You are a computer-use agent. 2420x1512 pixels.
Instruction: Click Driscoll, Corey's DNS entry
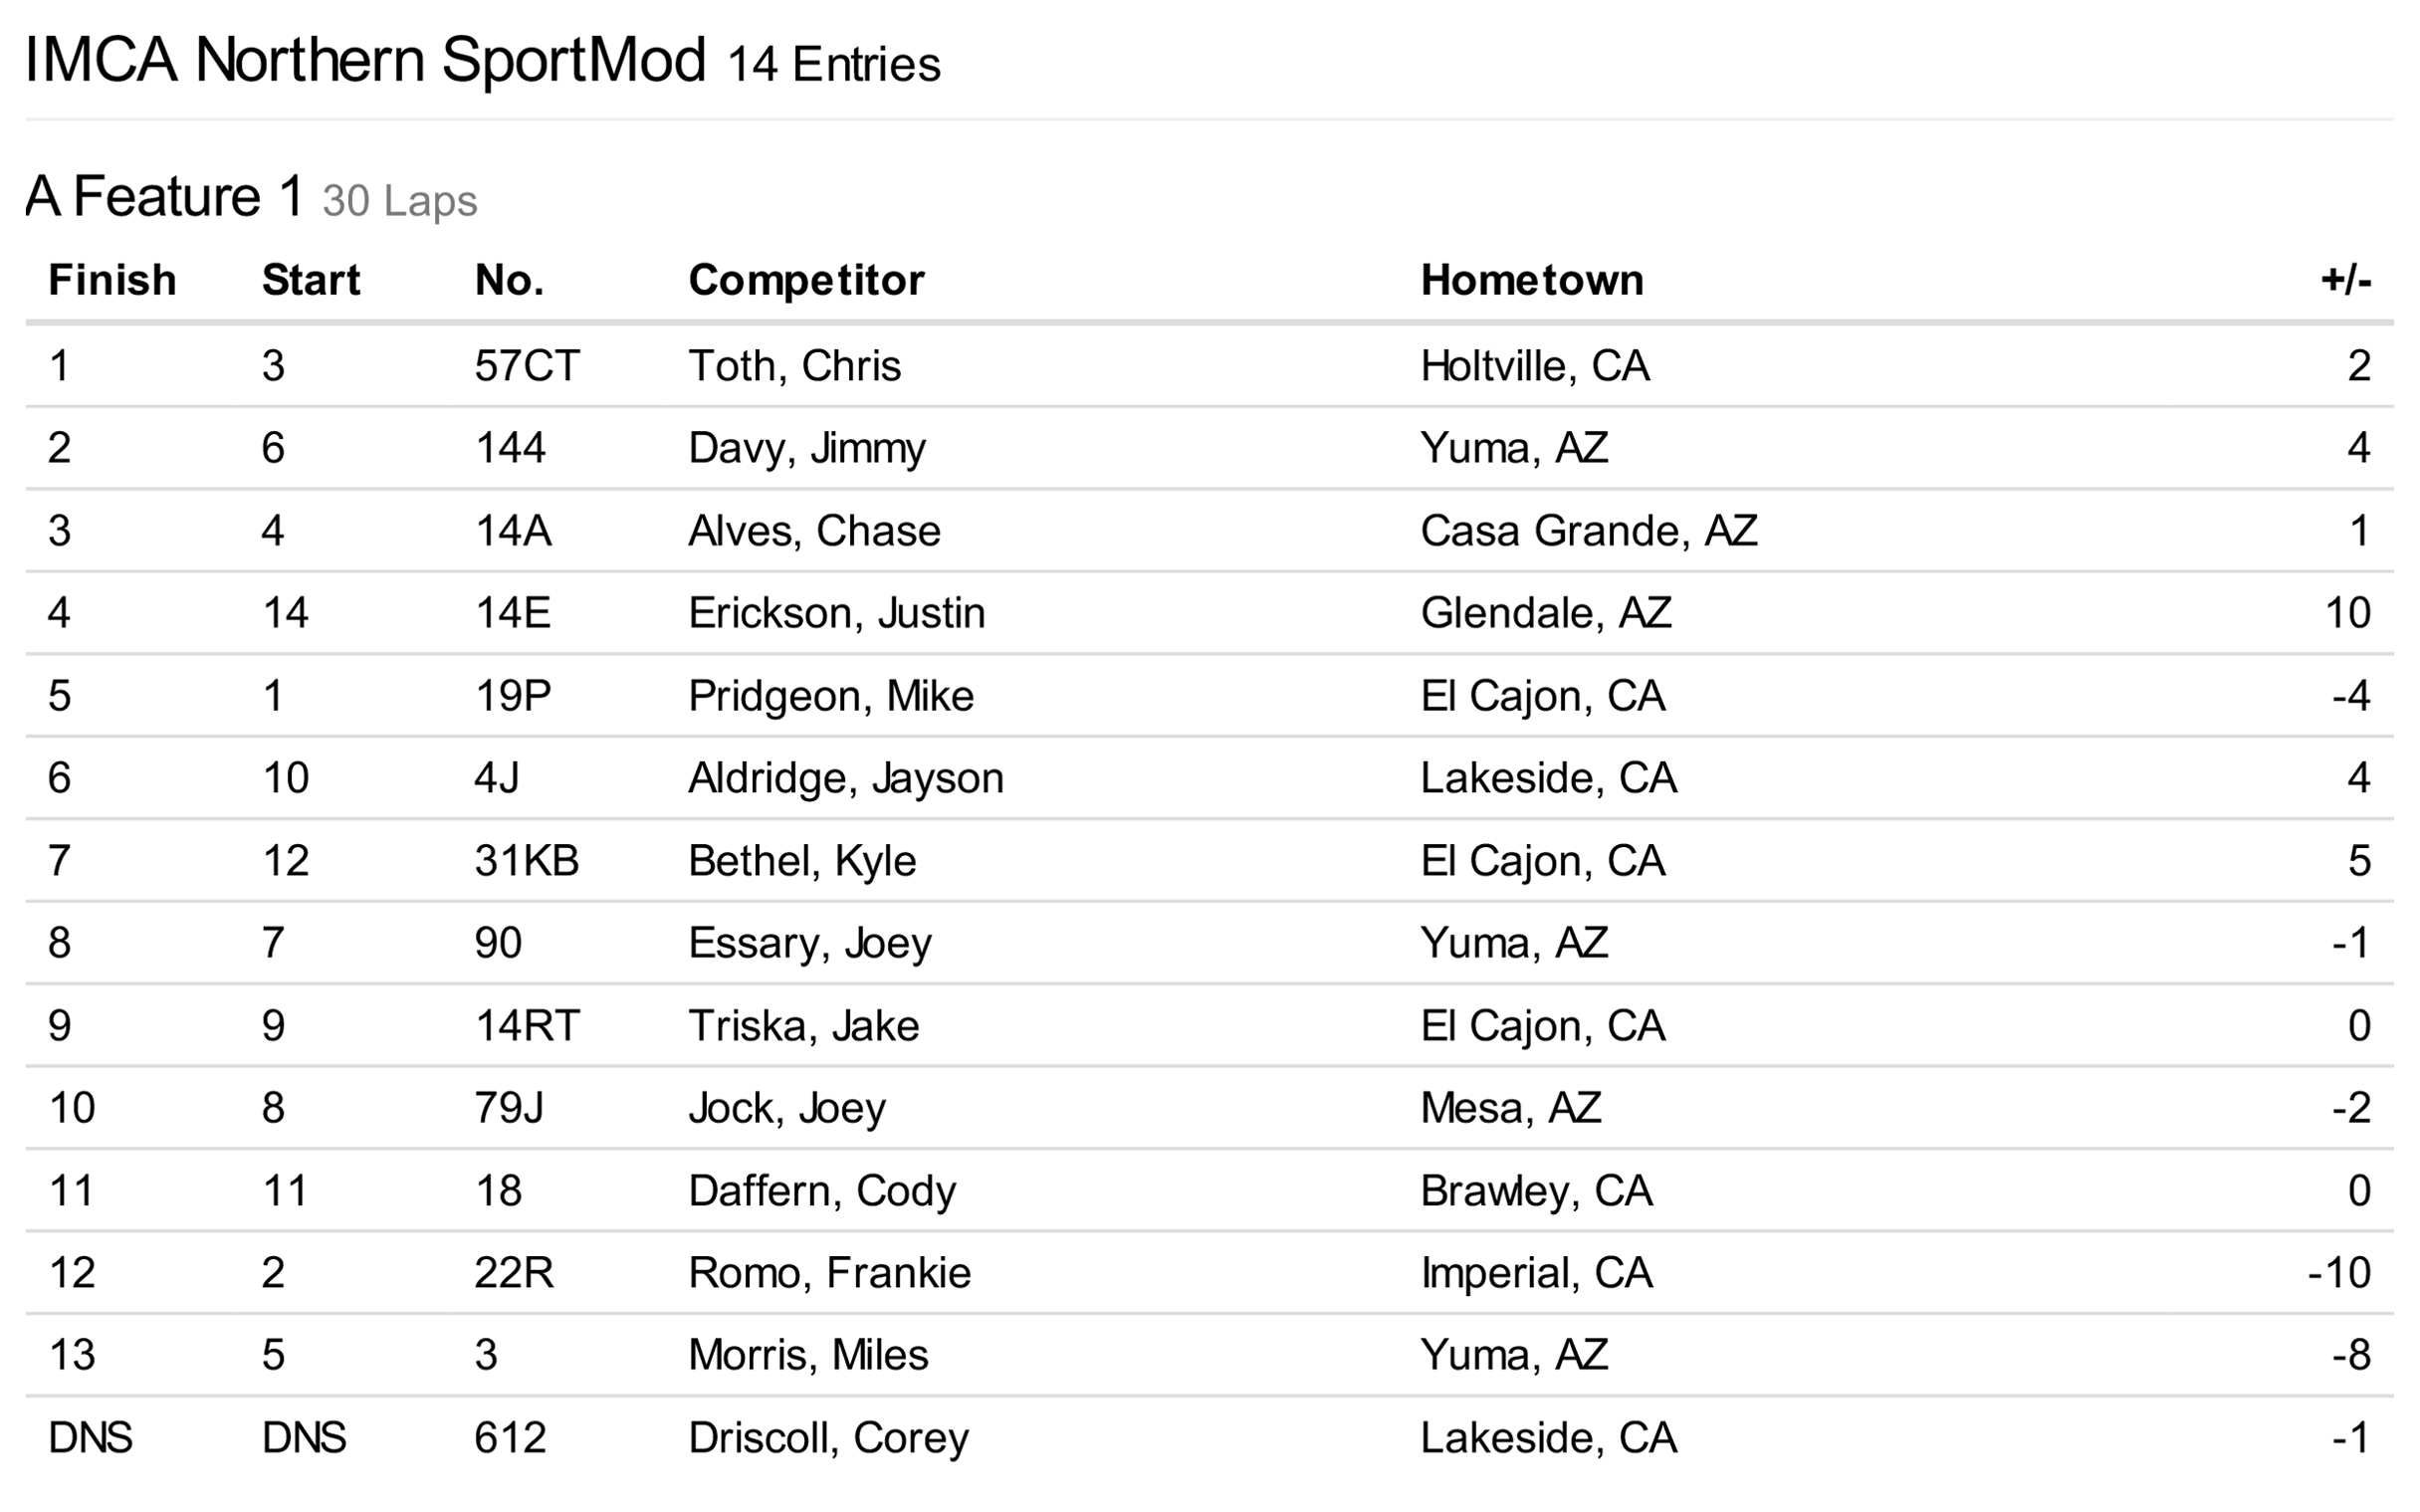tap(90, 1438)
